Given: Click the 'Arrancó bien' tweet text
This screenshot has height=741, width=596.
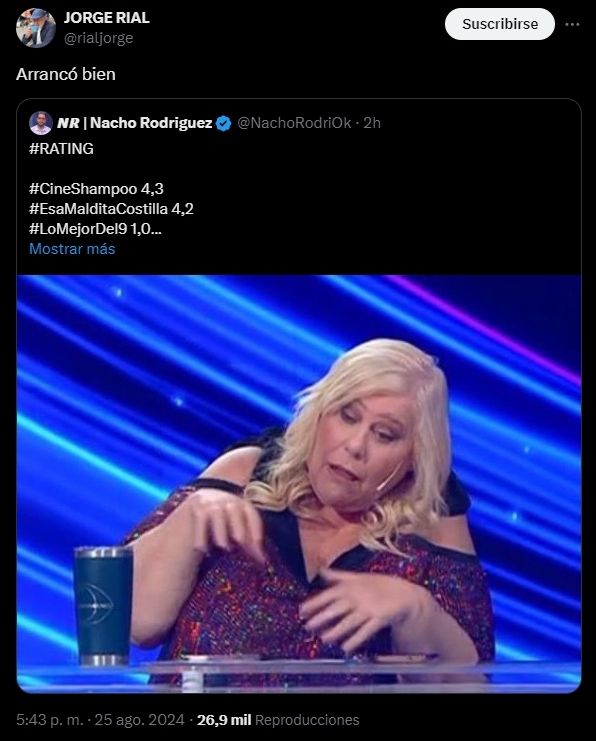Looking at the screenshot, I should [66, 74].
